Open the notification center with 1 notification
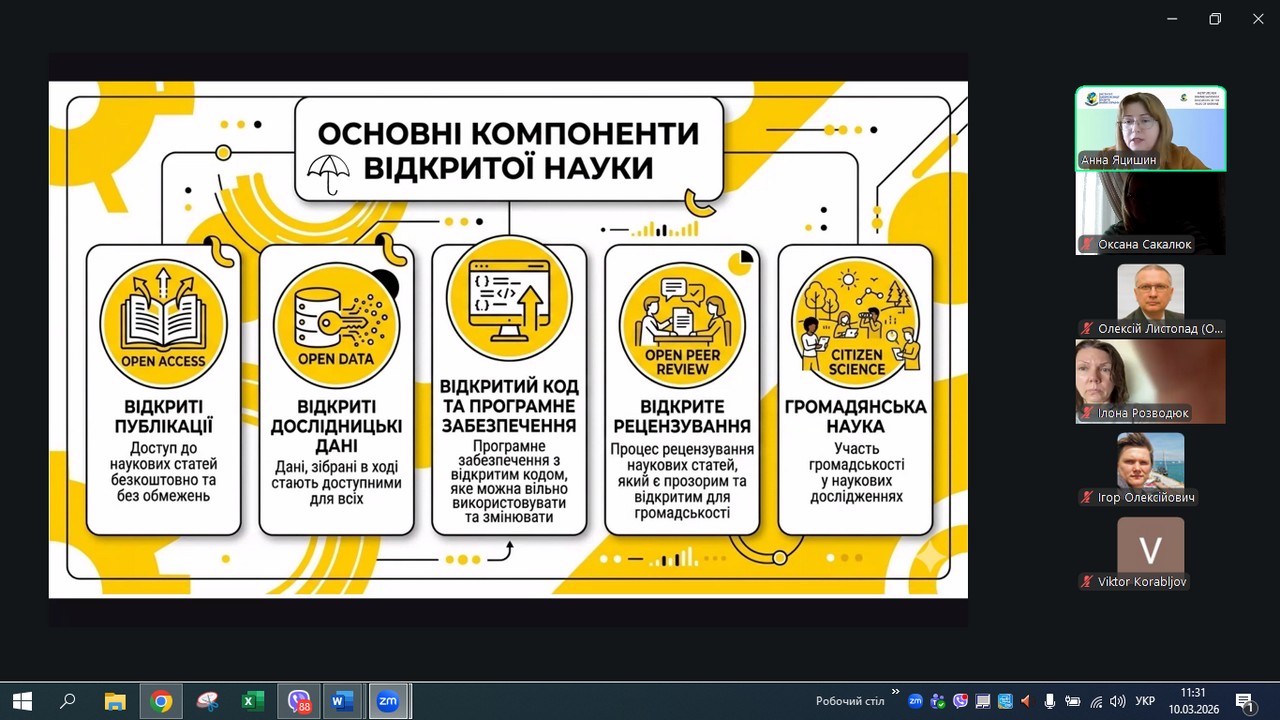Screen dimensions: 1280x720 coord(1245,702)
